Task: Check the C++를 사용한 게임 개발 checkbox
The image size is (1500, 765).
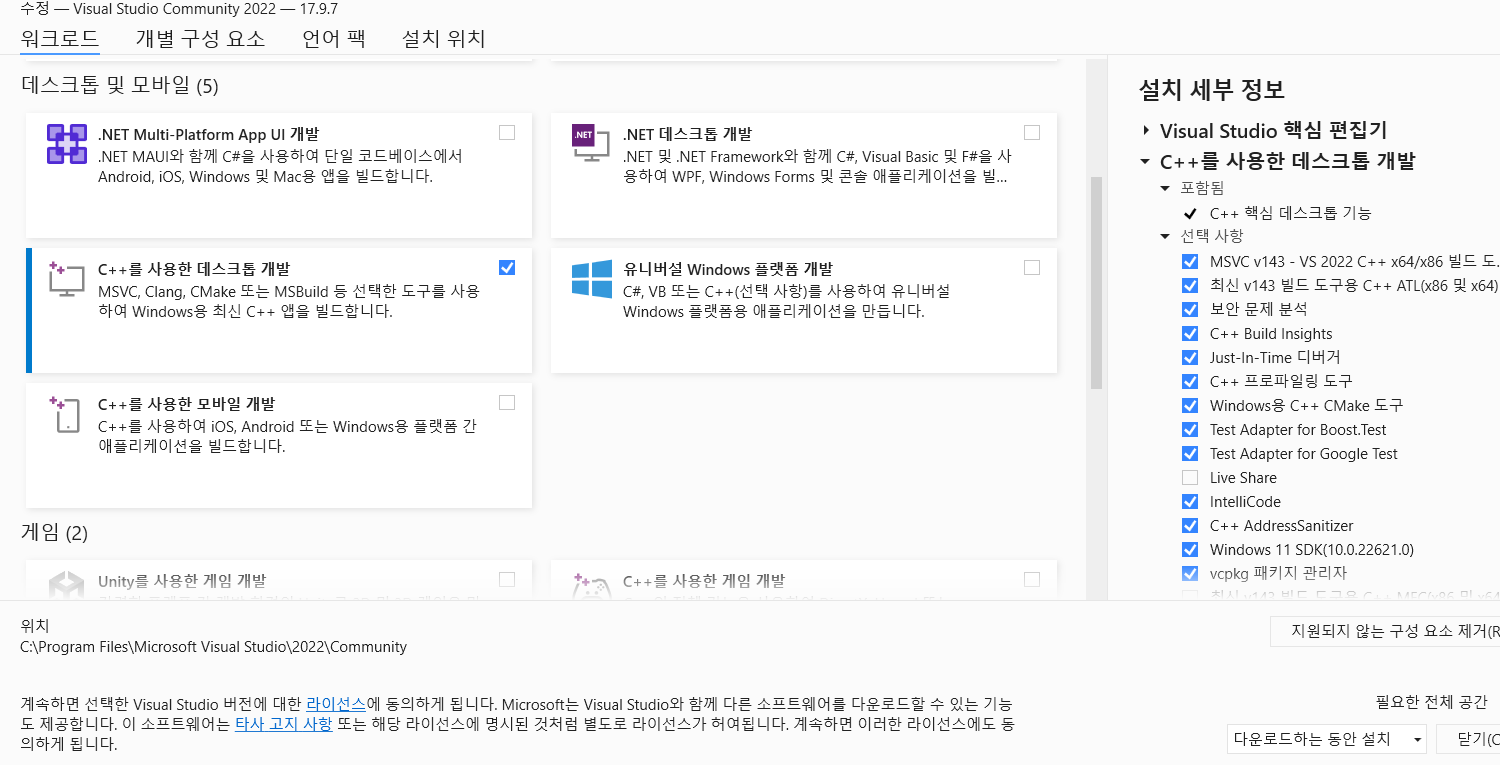Action: point(1032,579)
